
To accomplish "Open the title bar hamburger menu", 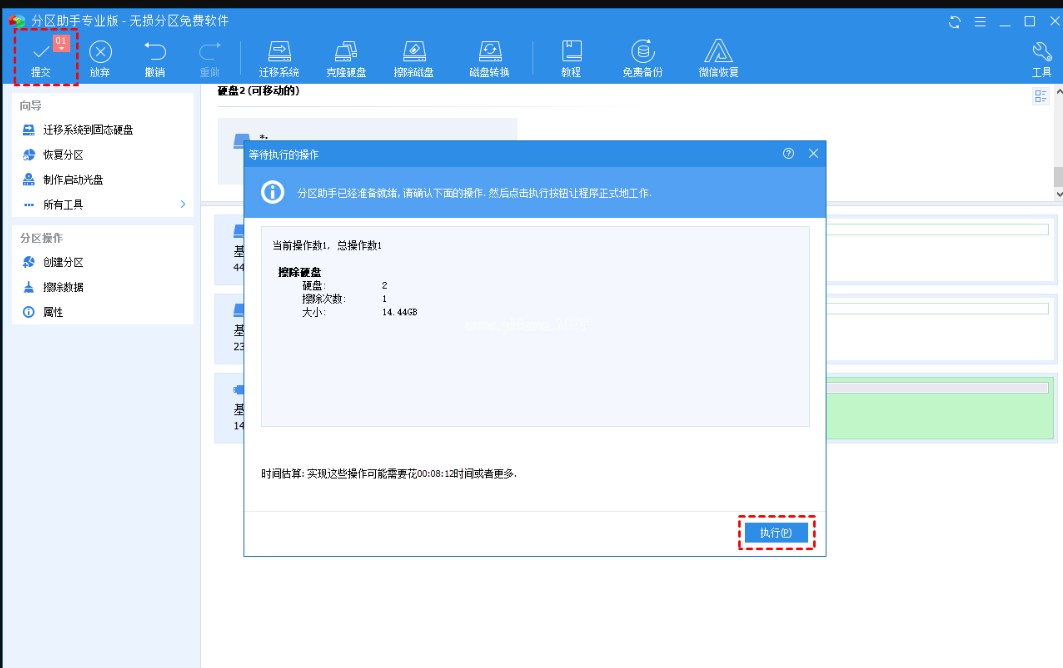I will [x=979, y=21].
